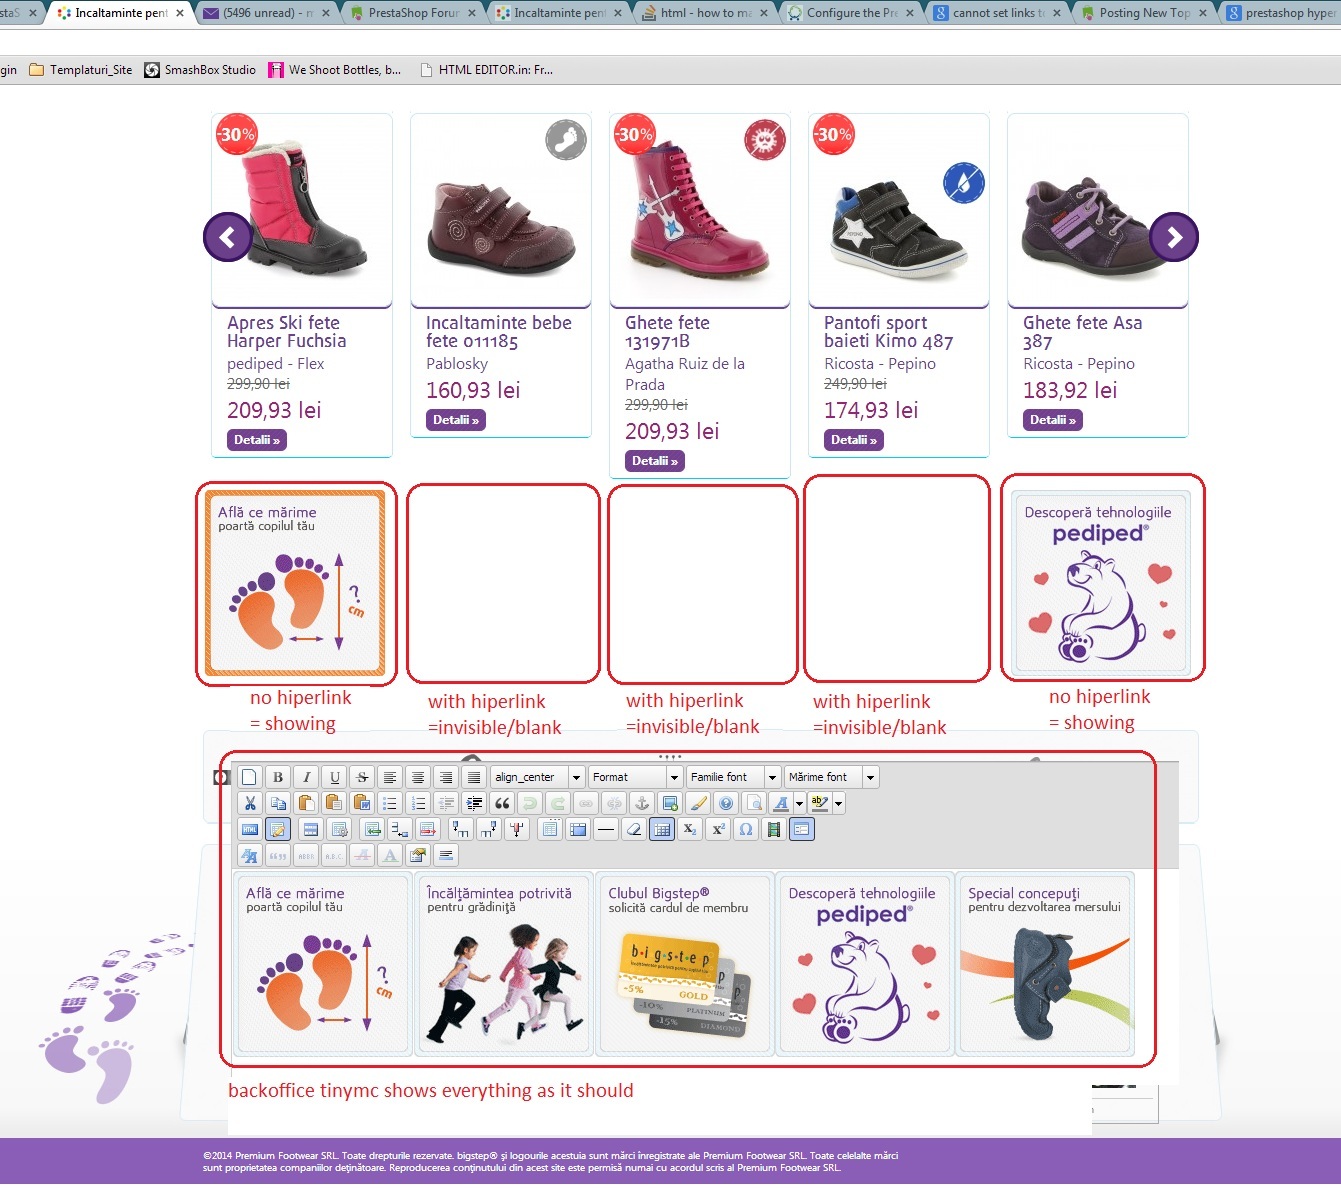Toggle Align center in the editor toolbar
This screenshot has height=1200, width=1341.
[418, 777]
